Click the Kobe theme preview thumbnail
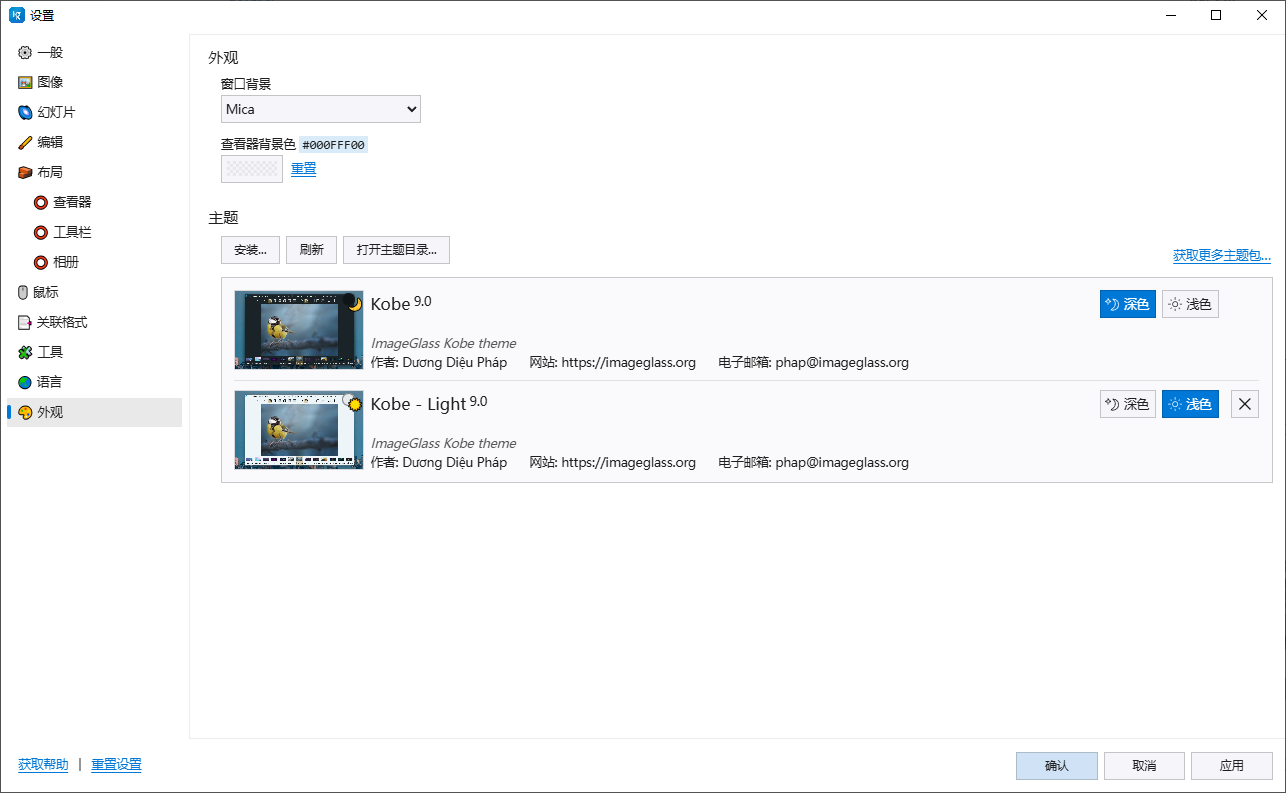 pyautogui.click(x=299, y=330)
